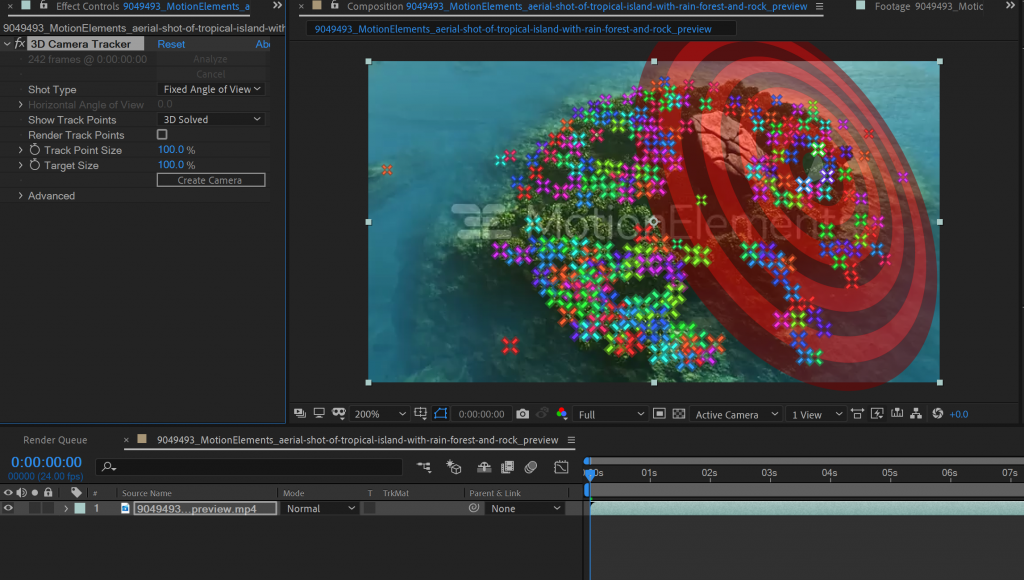Open the Show Track Points dropdown

211,120
